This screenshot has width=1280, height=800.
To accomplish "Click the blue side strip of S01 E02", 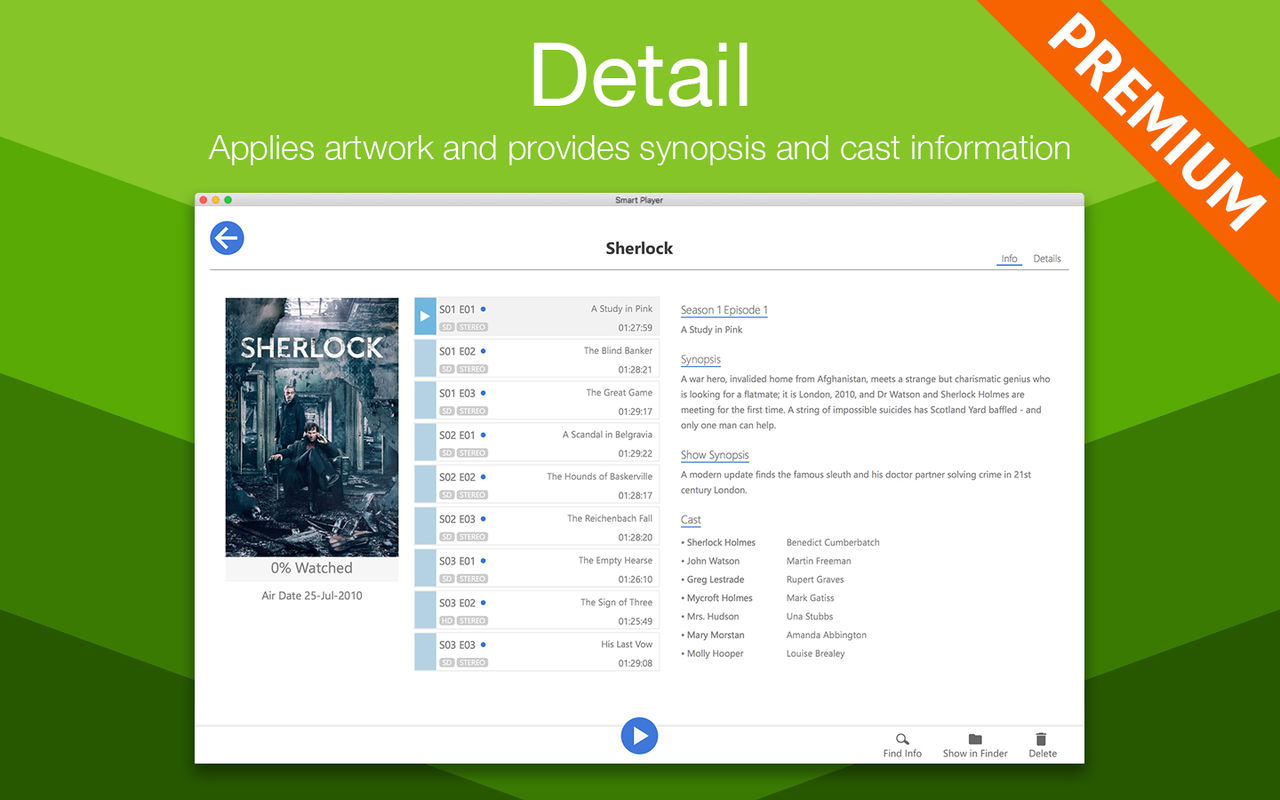I will point(425,358).
